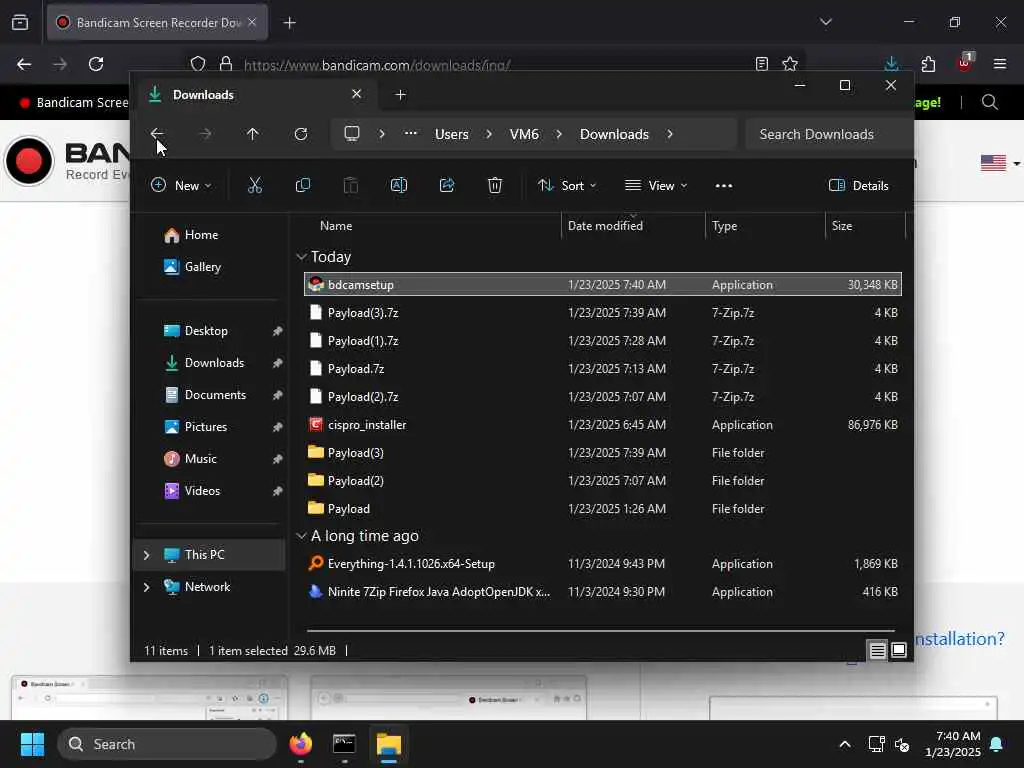Viewport: 1024px width, 768px height.
Task: Collapse the A long time ago group
Action: [301, 536]
